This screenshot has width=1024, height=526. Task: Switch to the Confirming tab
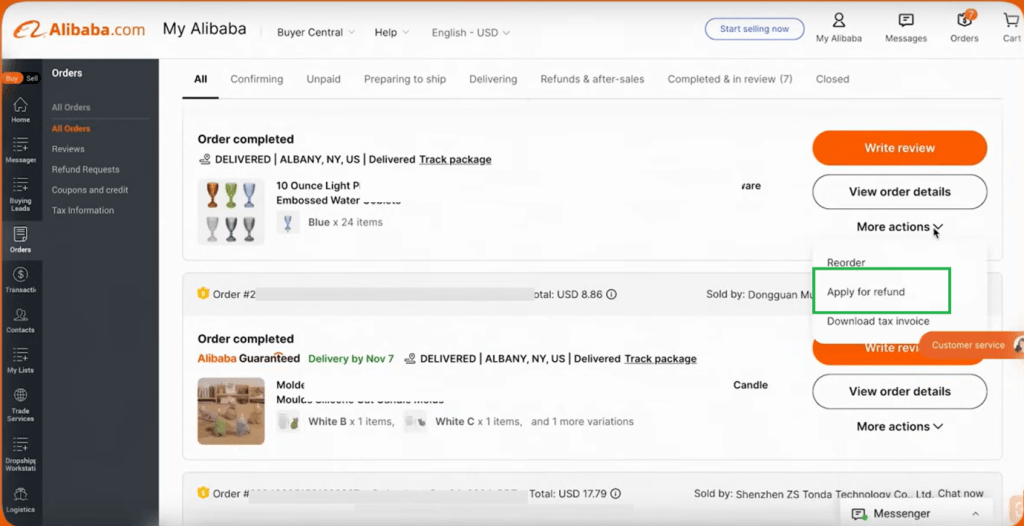pyautogui.click(x=257, y=79)
